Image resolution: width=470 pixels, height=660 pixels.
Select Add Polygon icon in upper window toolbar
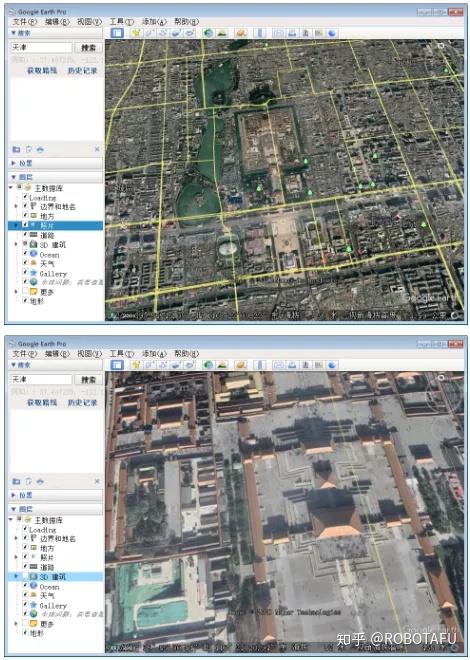150,33
